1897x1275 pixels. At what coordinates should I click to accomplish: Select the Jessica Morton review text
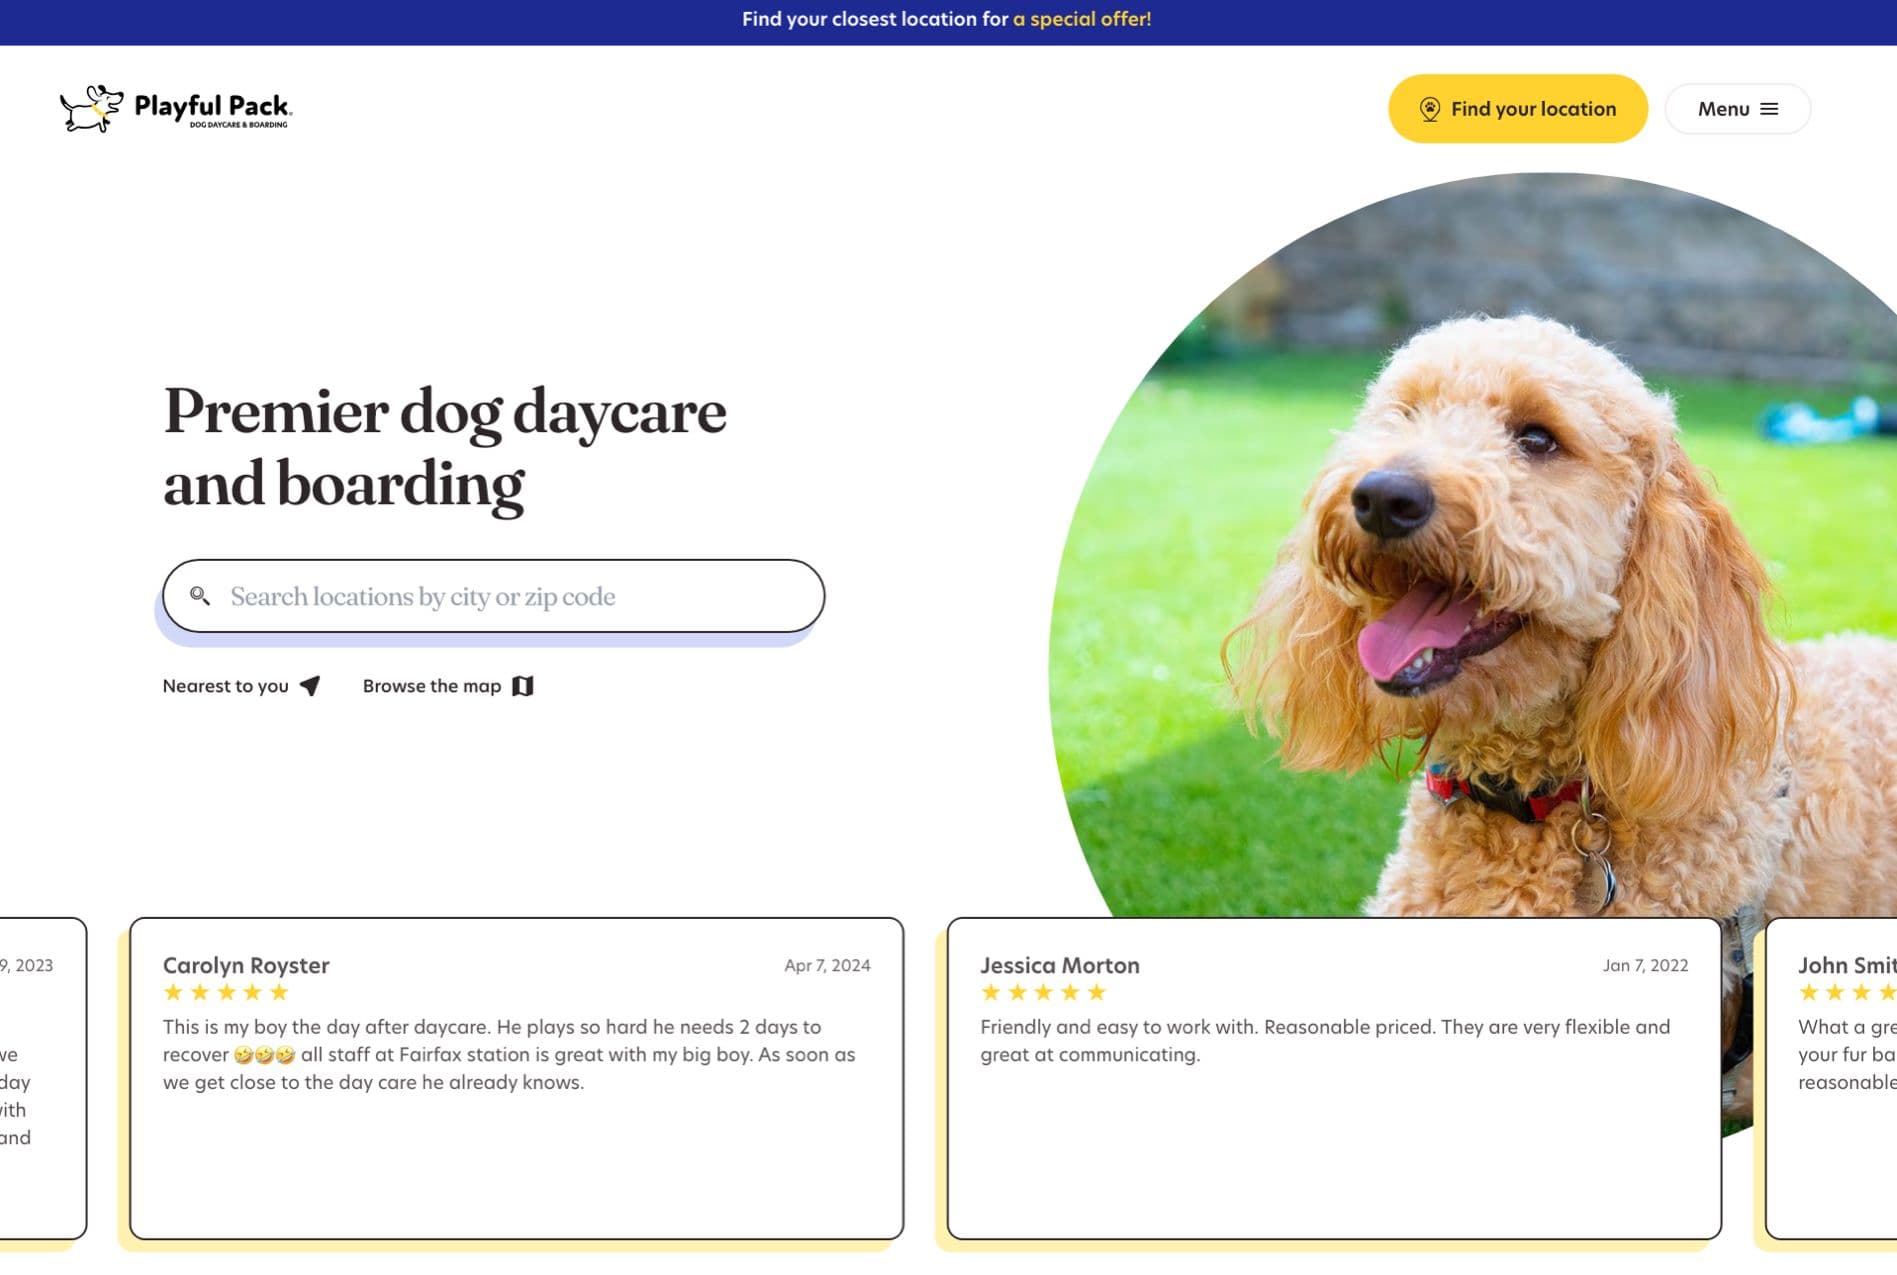1324,1041
